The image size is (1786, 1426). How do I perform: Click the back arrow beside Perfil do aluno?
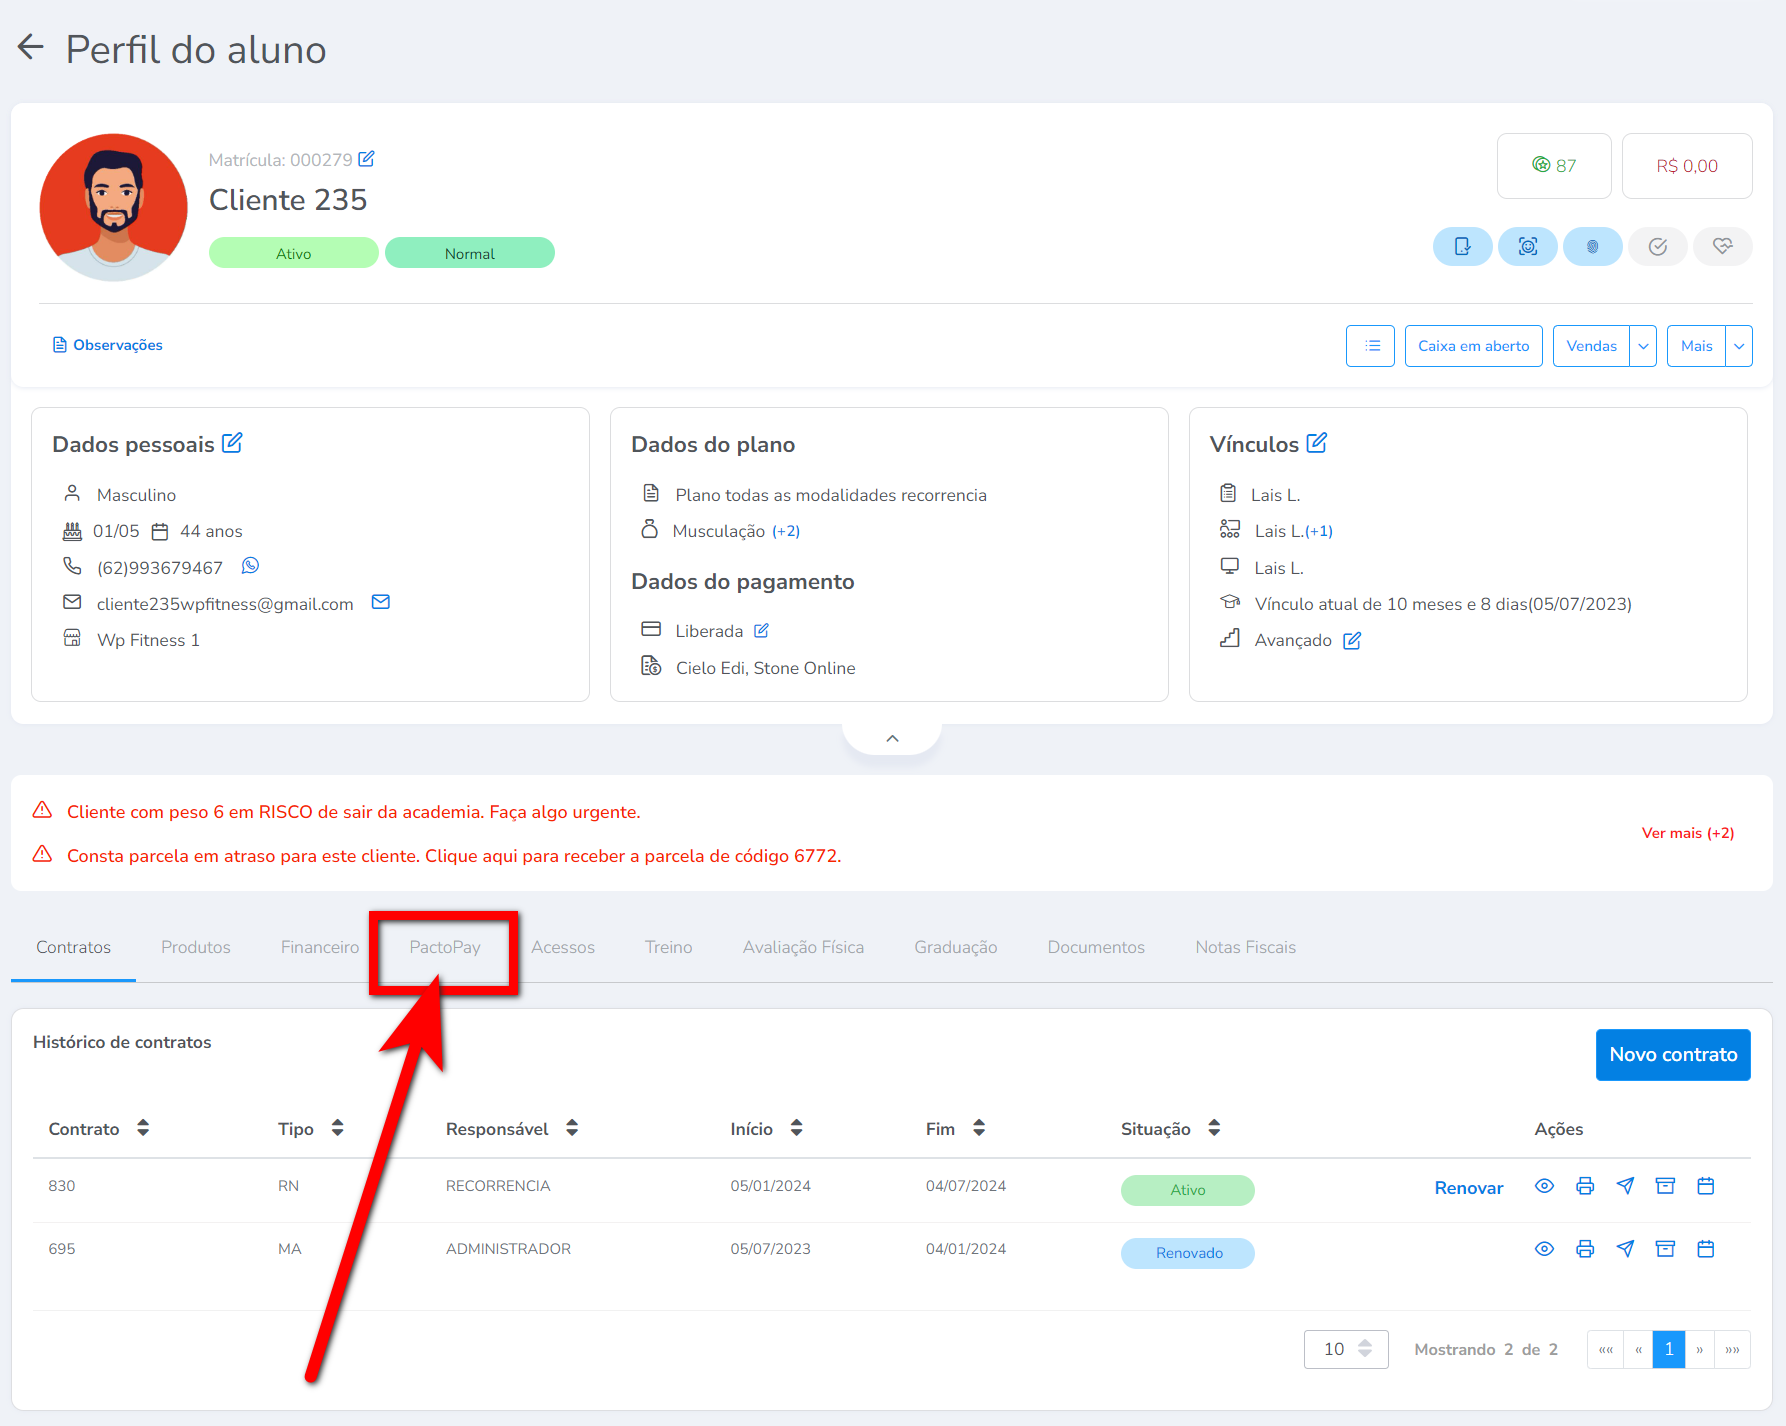(x=31, y=47)
